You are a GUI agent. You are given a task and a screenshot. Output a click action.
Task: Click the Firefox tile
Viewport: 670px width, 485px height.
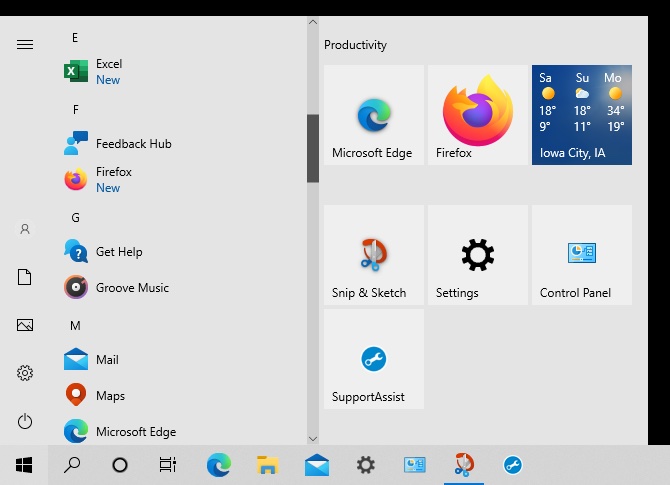coord(478,115)
